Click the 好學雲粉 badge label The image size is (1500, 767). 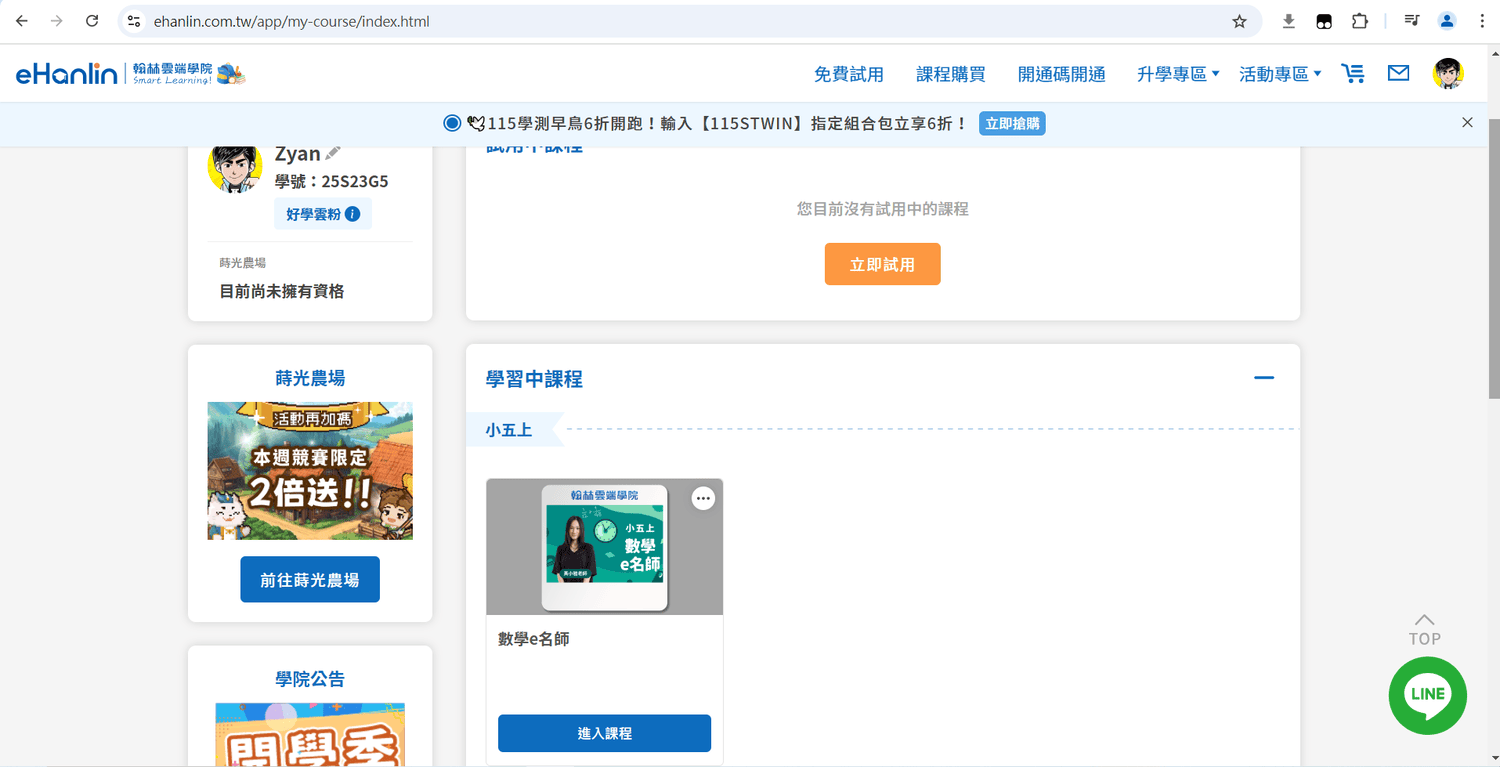[313, 214]
